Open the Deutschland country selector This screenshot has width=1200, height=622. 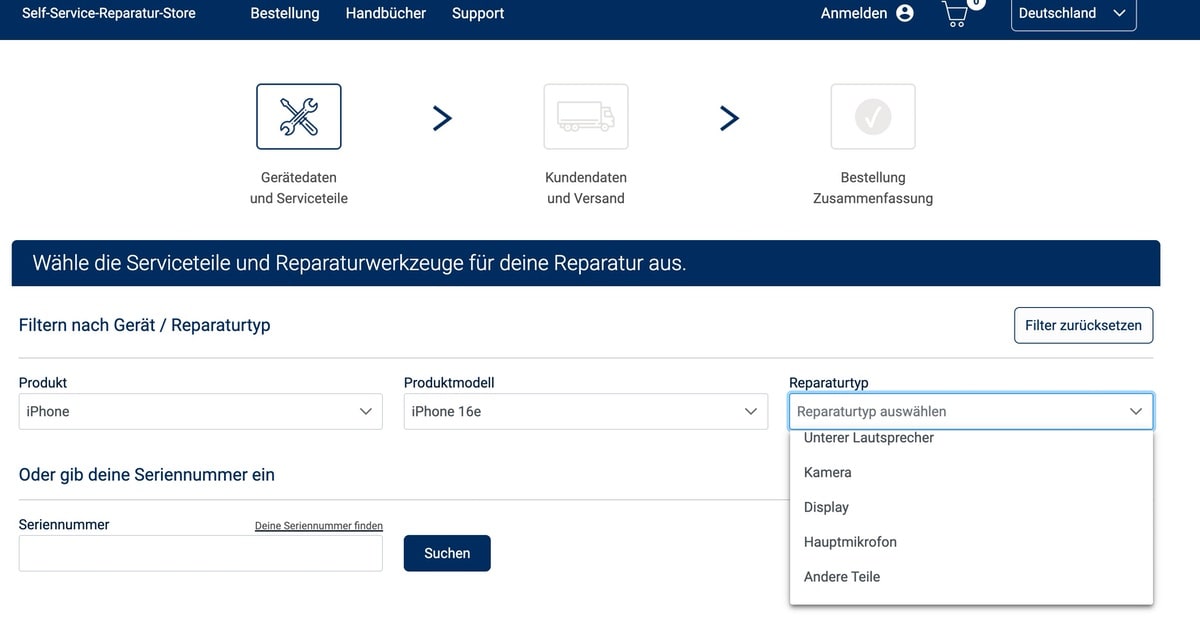pos(1073,14)
